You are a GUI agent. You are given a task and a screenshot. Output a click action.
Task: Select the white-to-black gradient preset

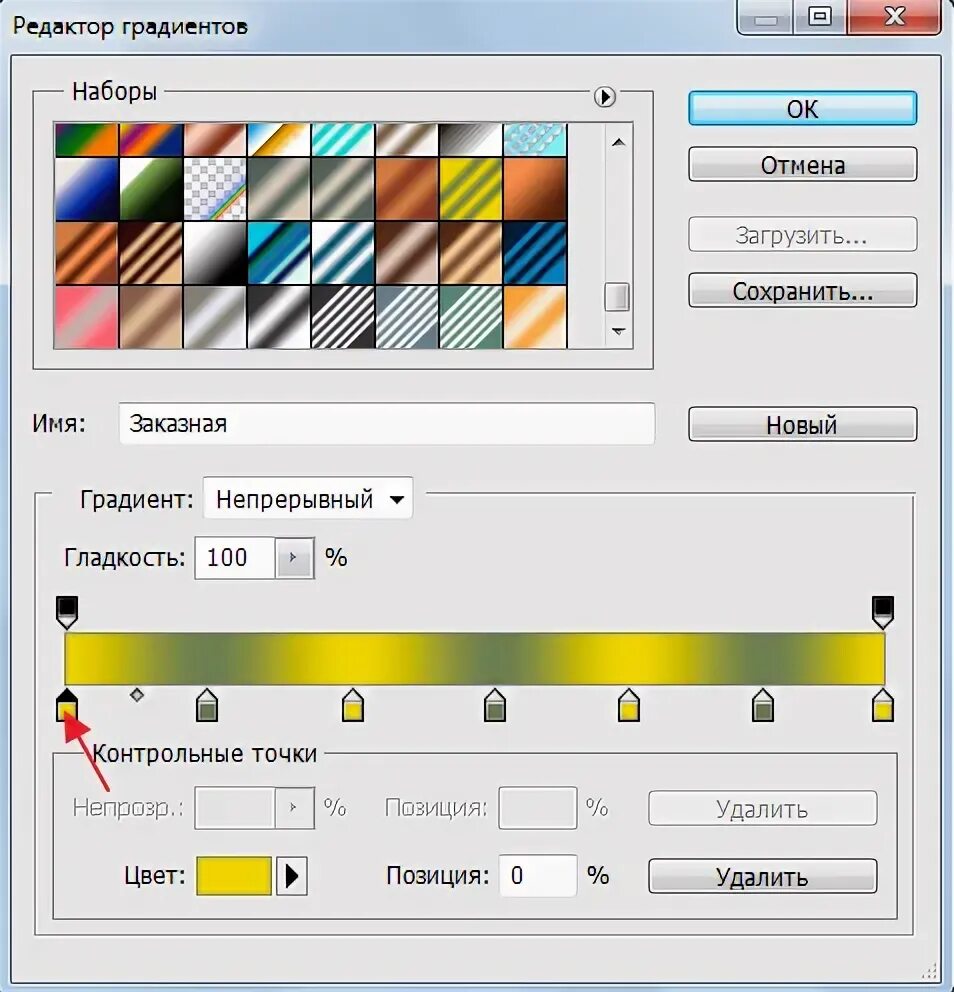(x=215, y=253)
